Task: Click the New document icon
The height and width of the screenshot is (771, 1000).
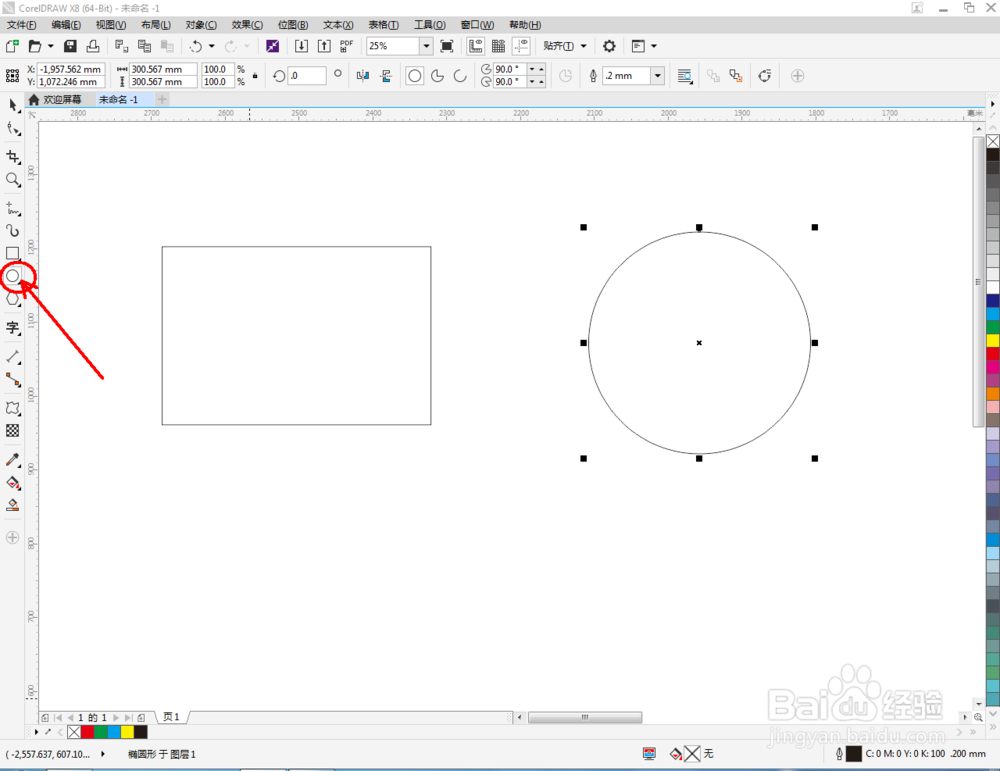Action: pyautogui.click(x=12, y=46)
